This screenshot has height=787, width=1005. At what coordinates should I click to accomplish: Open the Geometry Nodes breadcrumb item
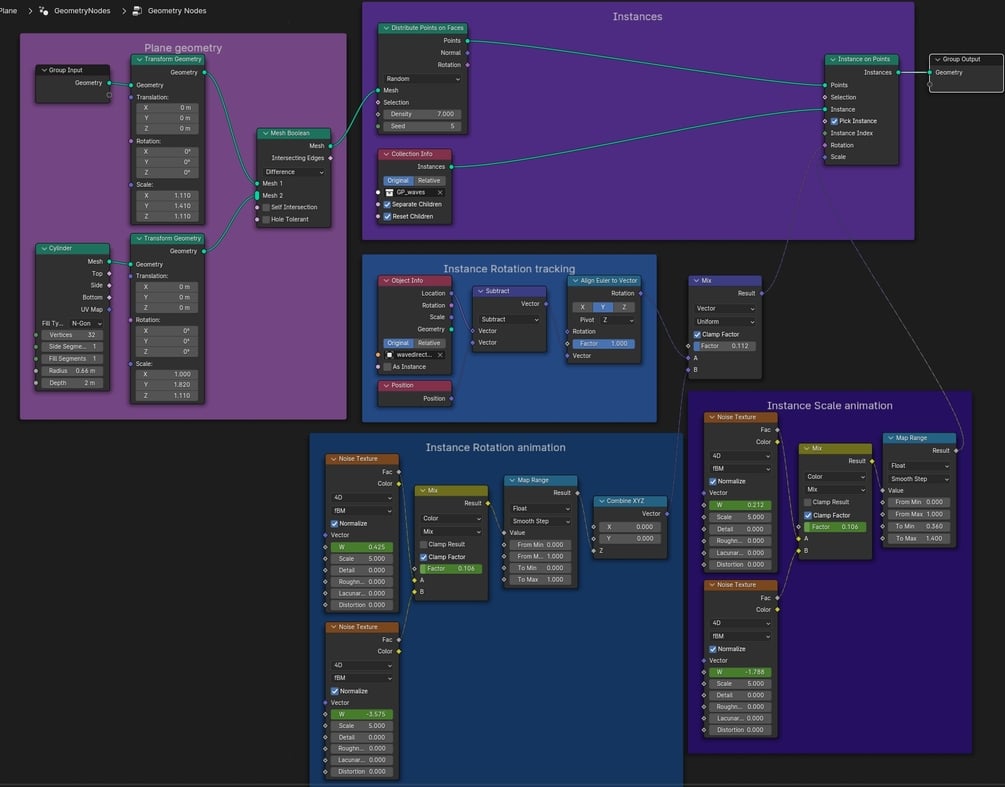coord(177,10)
